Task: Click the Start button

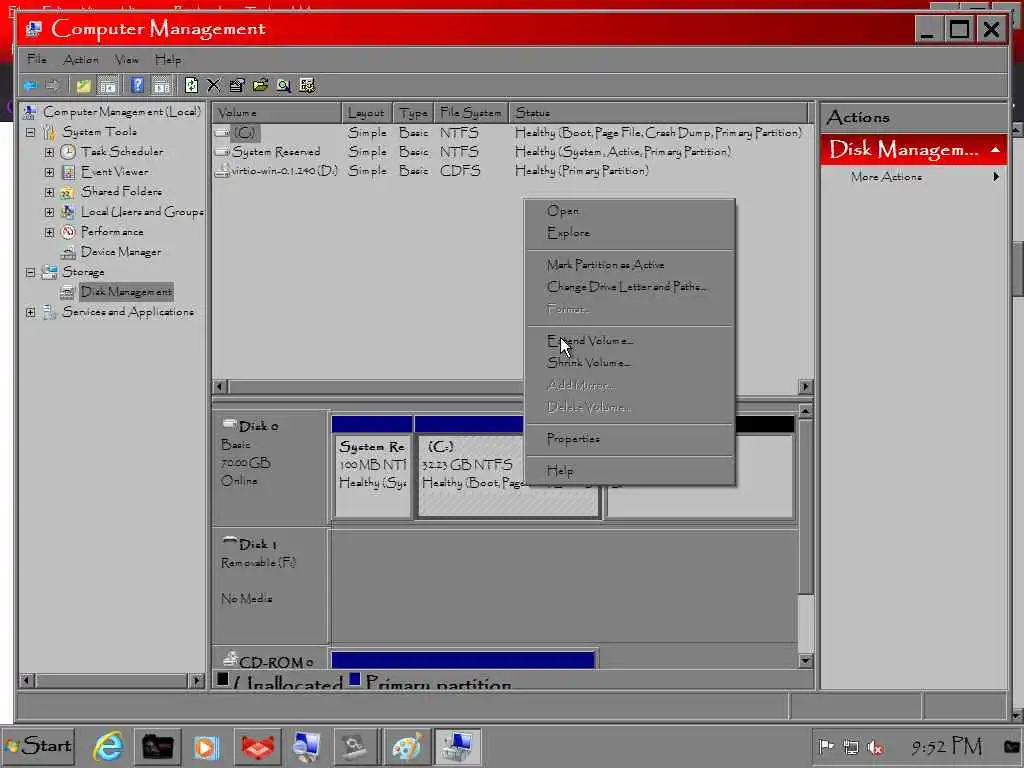Action: (x=39, y=746)
